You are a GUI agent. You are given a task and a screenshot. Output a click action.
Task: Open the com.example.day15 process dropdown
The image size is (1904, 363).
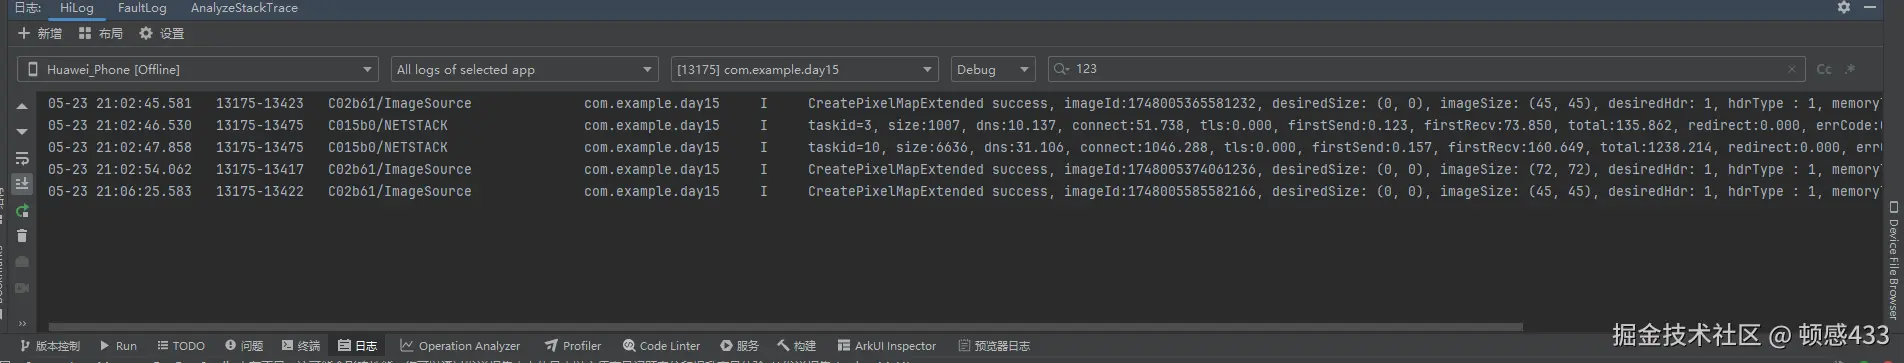click(805, 69)
